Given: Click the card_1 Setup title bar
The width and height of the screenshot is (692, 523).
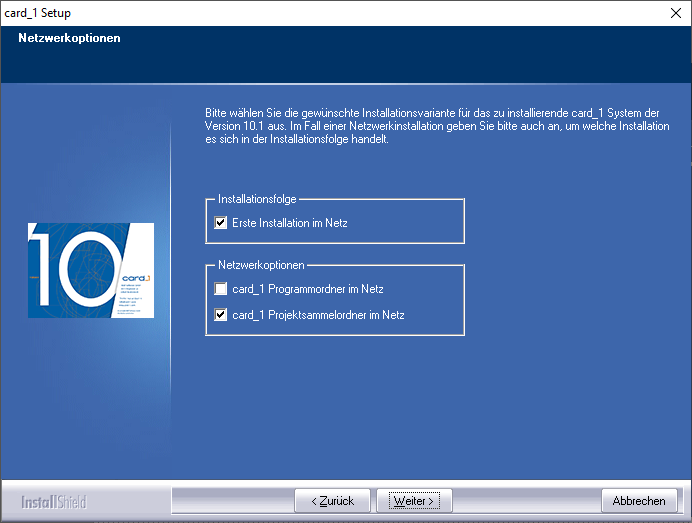Looking at the screenshot, I should click(300, 13).
